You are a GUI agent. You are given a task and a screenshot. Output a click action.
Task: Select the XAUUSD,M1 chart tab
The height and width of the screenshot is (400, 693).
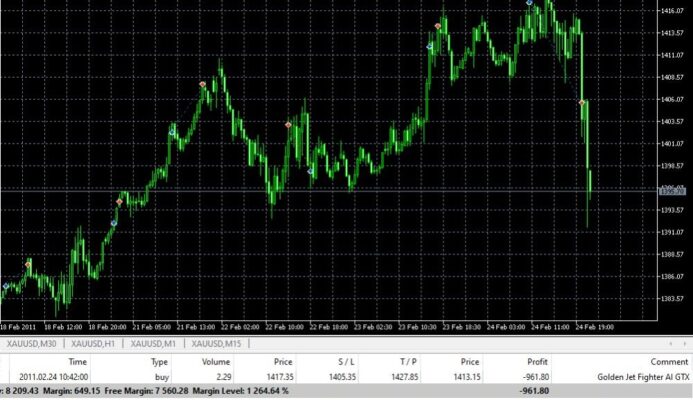(x=154, y=344)
